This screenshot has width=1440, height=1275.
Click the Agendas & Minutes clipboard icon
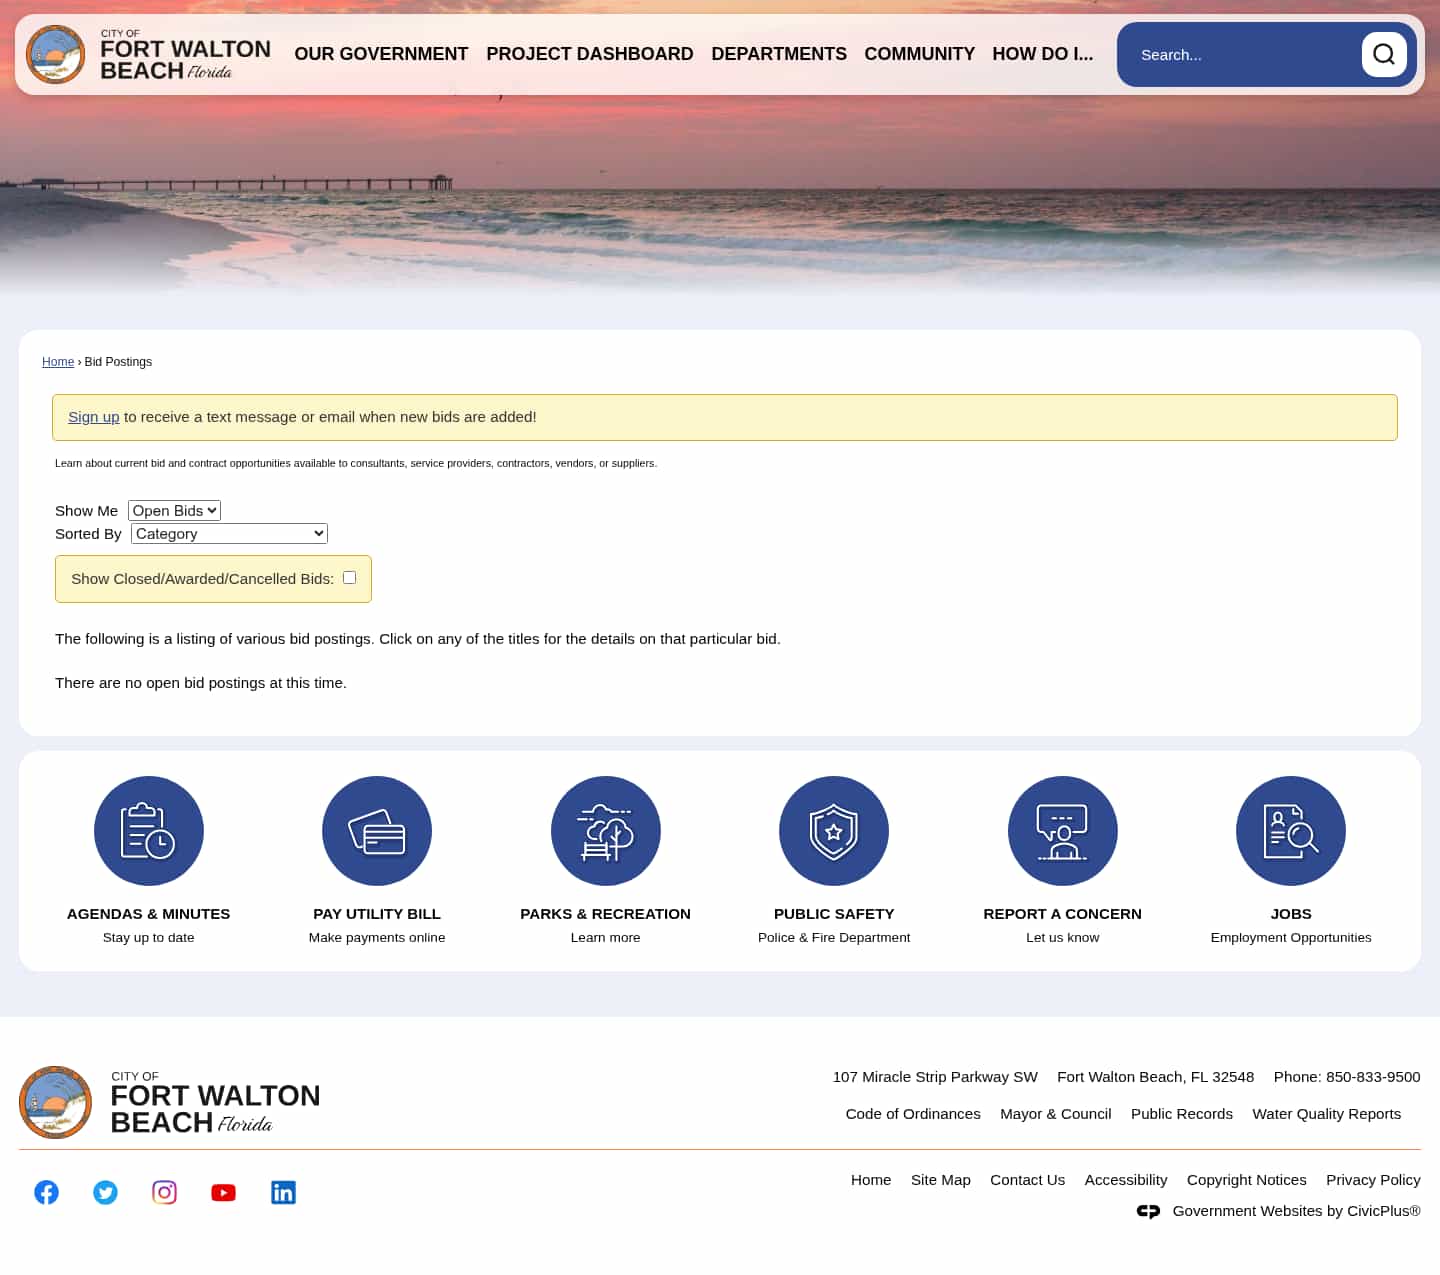(148, 830)
